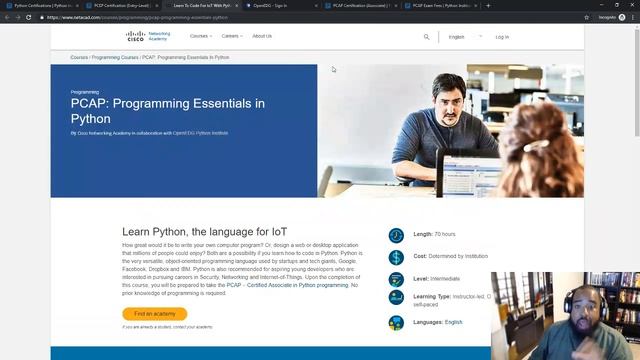This screenshot has height=360, width=640.
Task: Click the page vertical scrollbar thumb
Action: pos(637,82)
